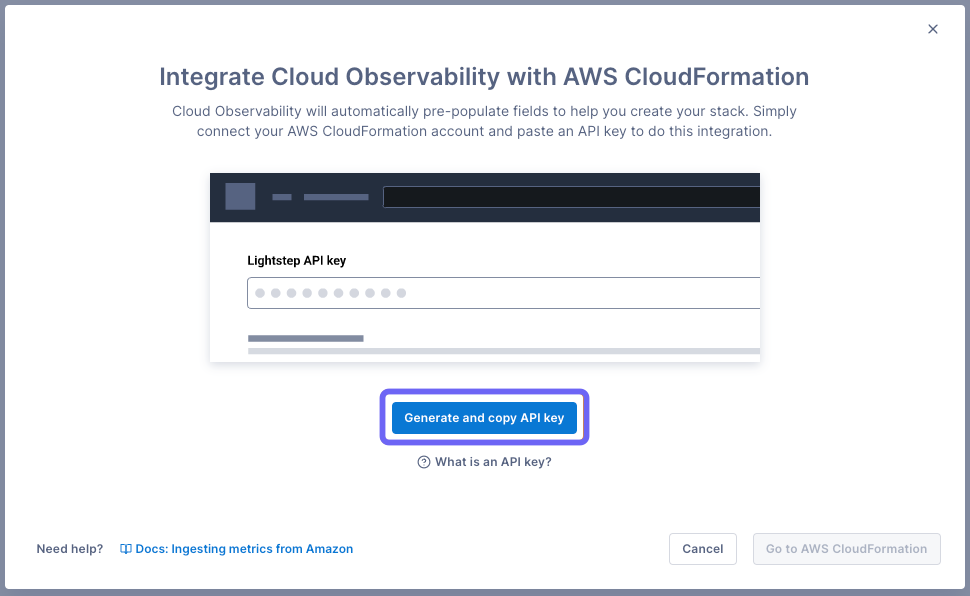Click the X to dismiss the integration dialog
Screen dimensions: 970x596
[932, 29]
